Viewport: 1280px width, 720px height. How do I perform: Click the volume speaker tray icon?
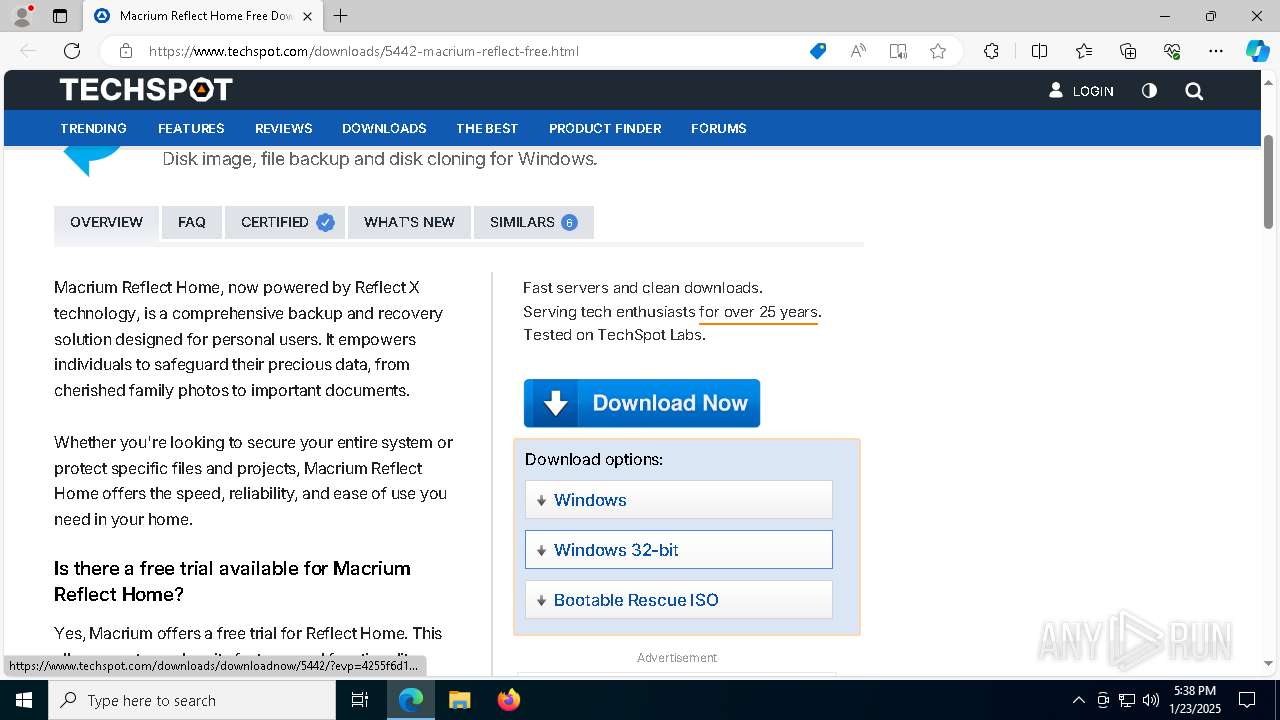1151,700
